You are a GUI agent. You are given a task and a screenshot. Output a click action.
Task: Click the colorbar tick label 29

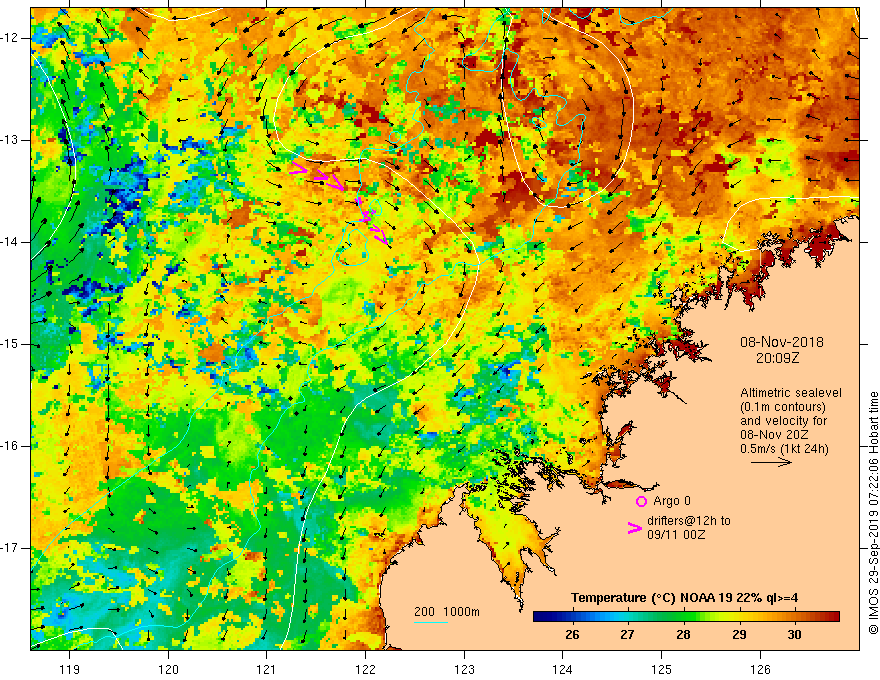coord(739,635)
